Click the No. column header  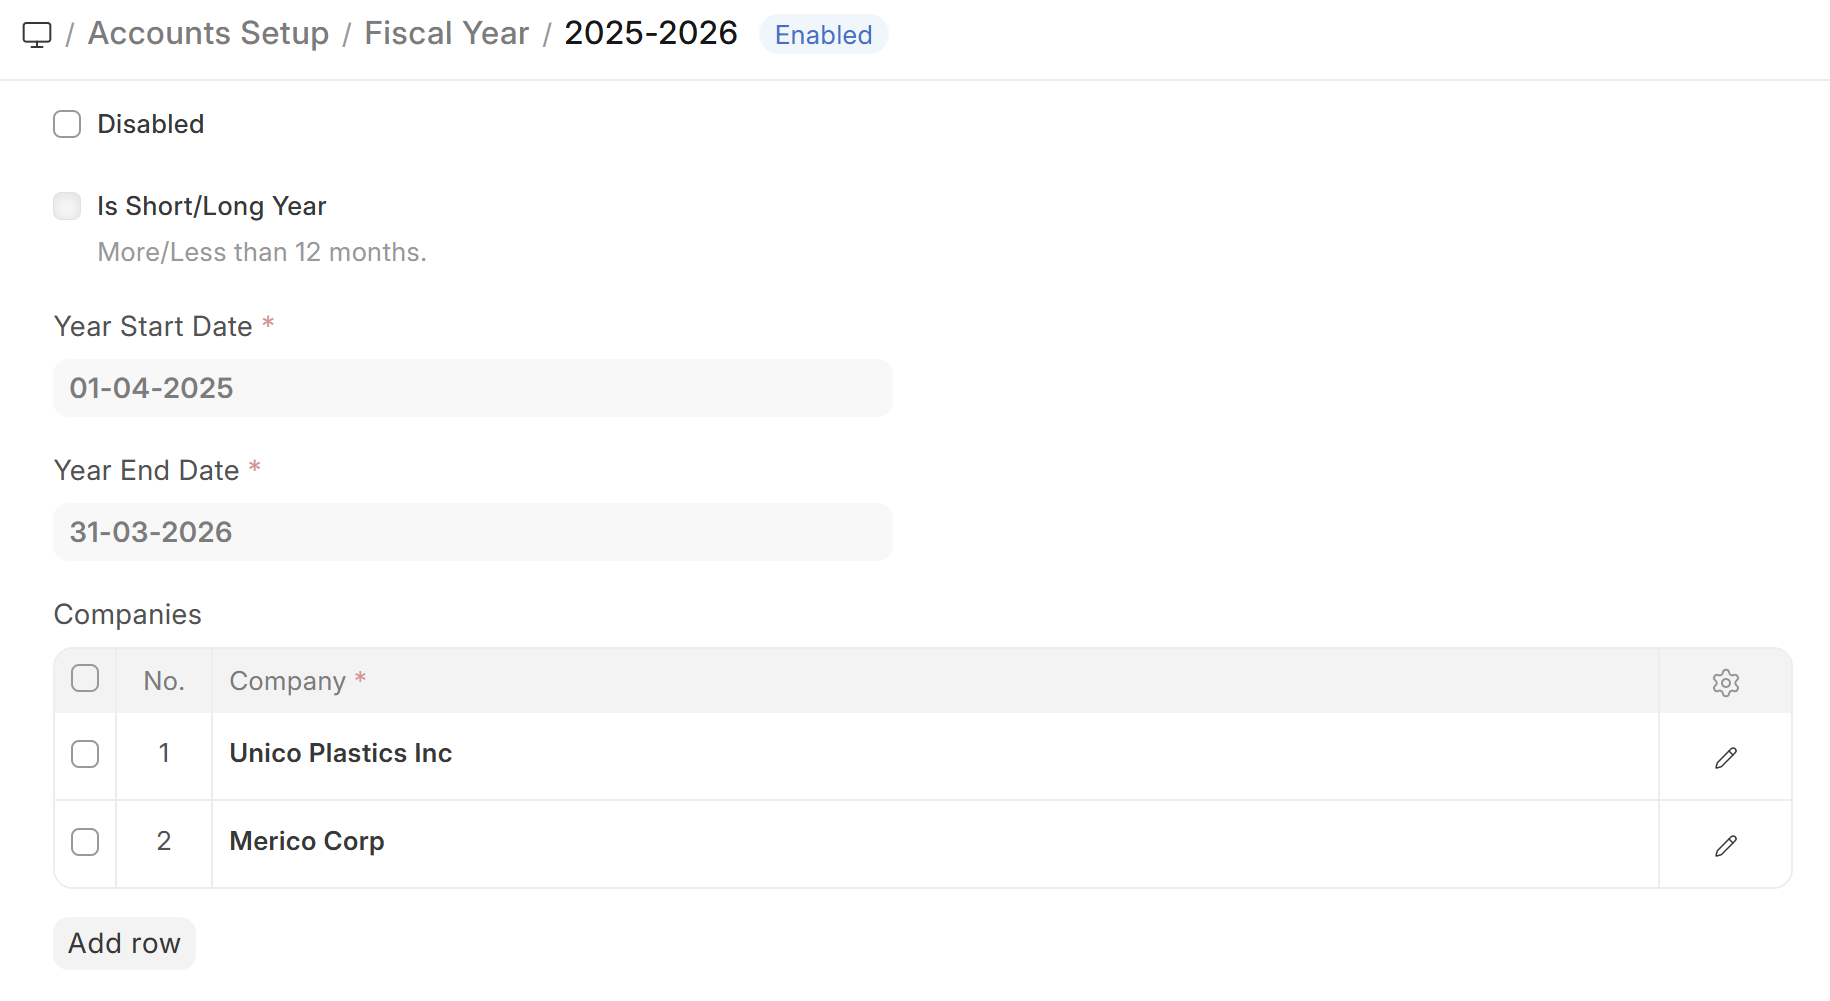click(x=164, y=681)
